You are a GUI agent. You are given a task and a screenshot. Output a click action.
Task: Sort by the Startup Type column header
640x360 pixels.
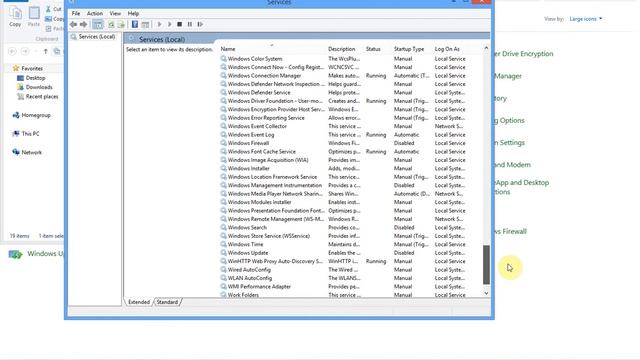(x=409, y=49)
